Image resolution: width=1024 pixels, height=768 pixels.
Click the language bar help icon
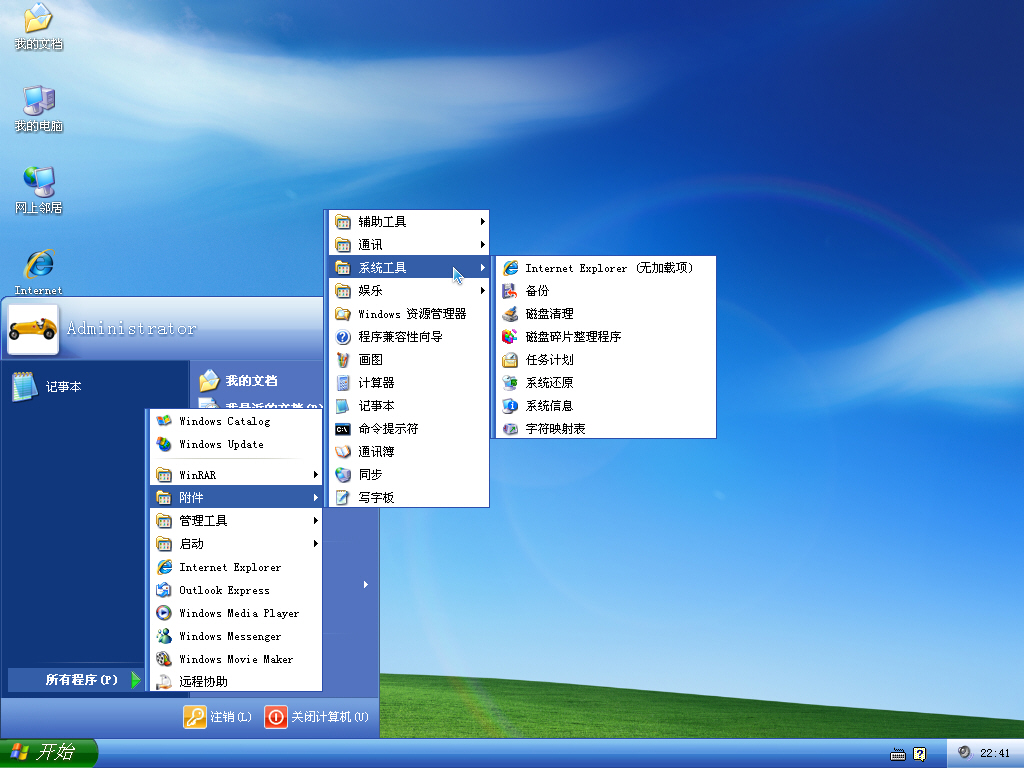click(x=920, y=754)
